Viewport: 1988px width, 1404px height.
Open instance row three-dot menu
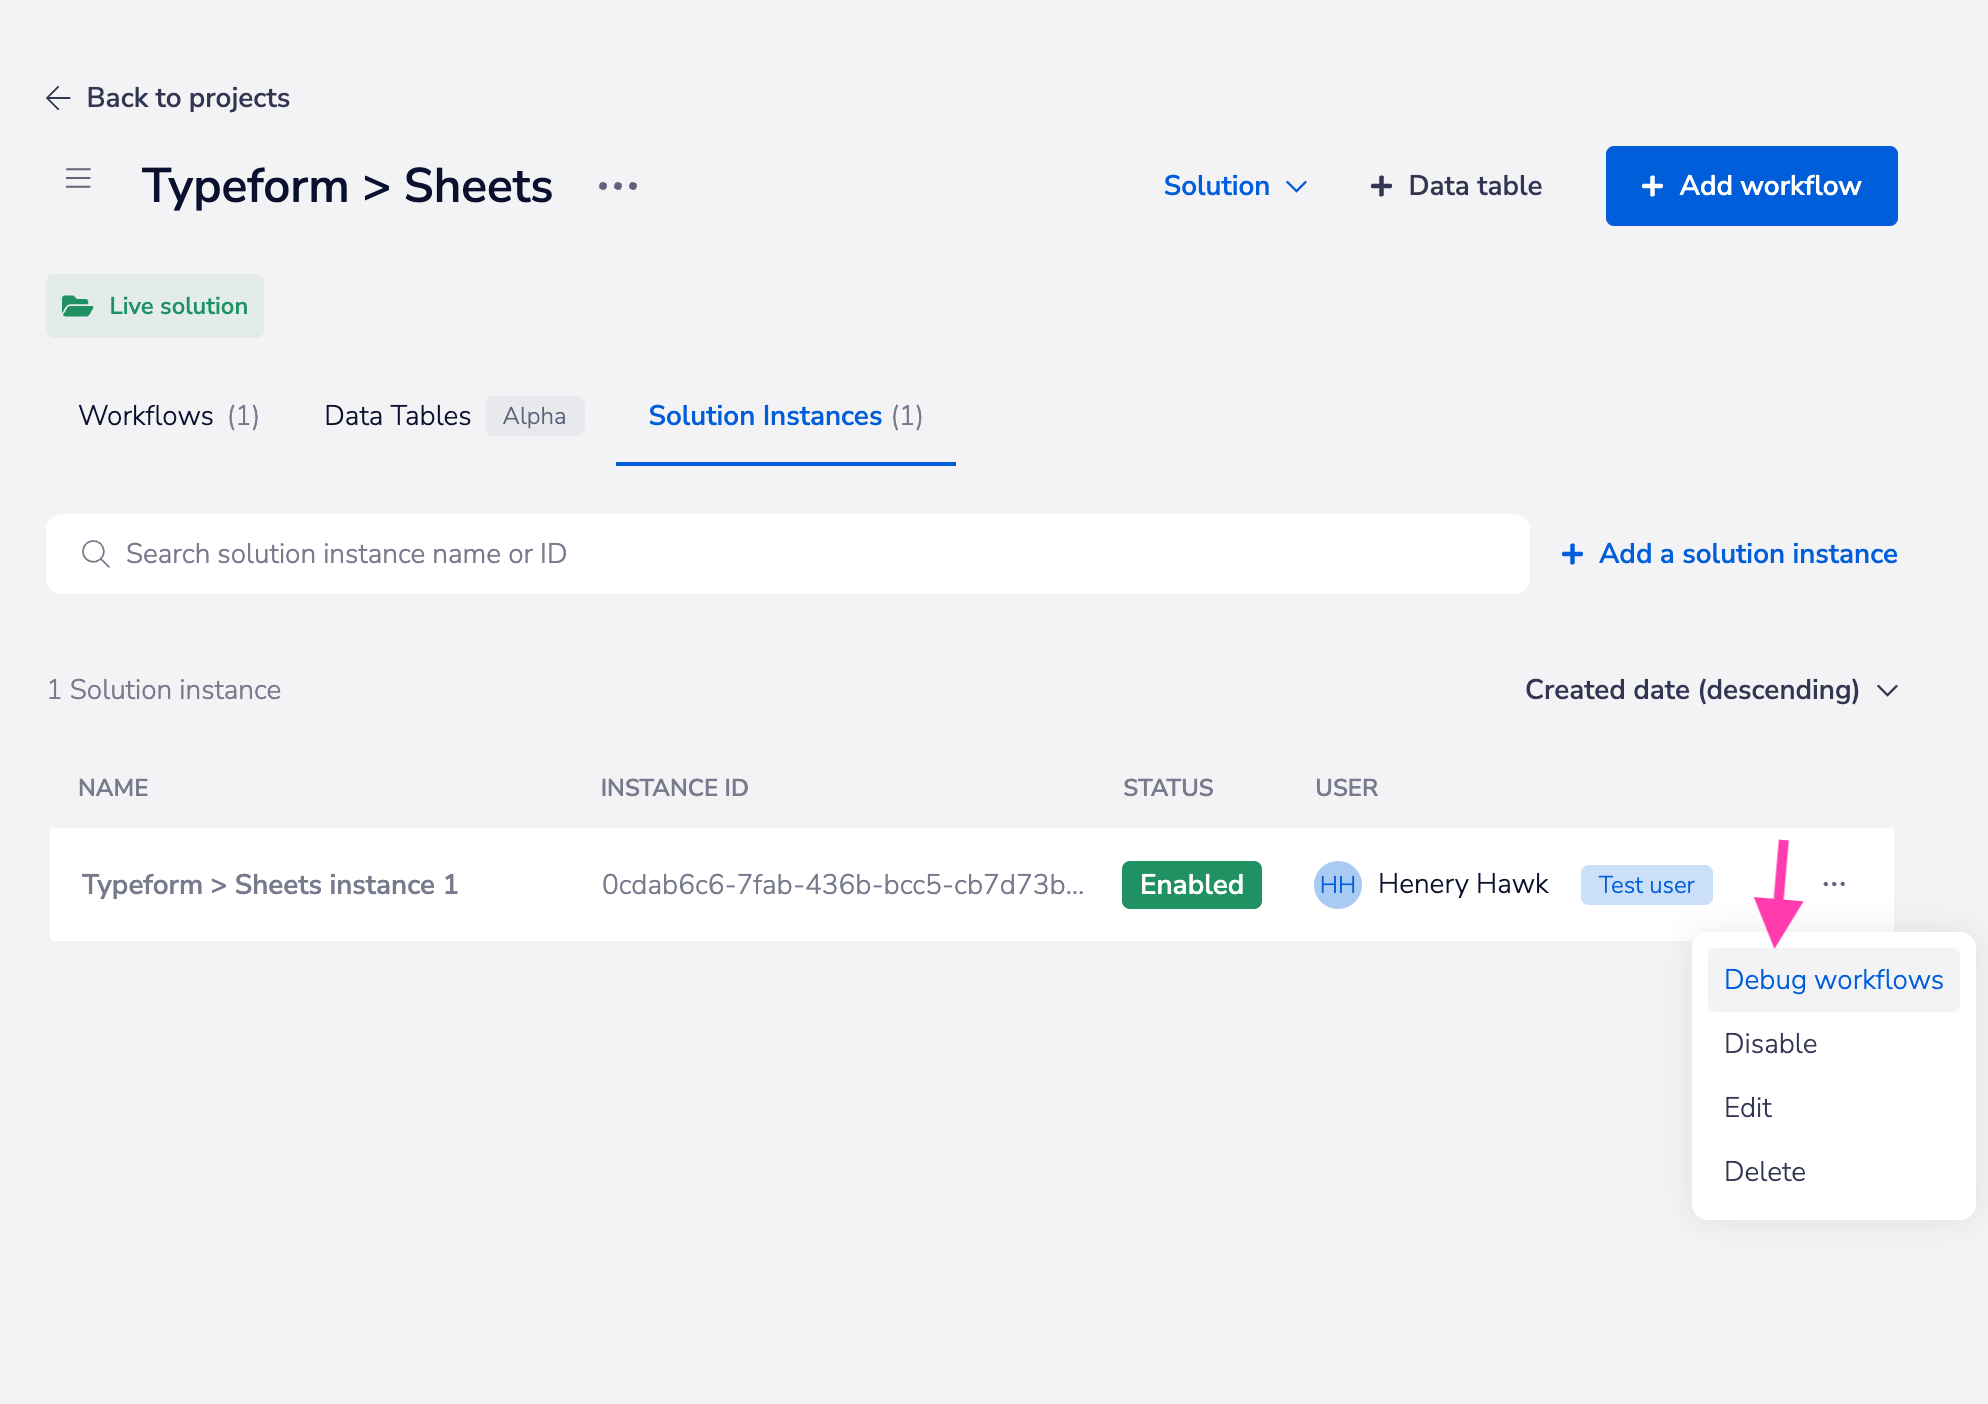click(1834, 884)
